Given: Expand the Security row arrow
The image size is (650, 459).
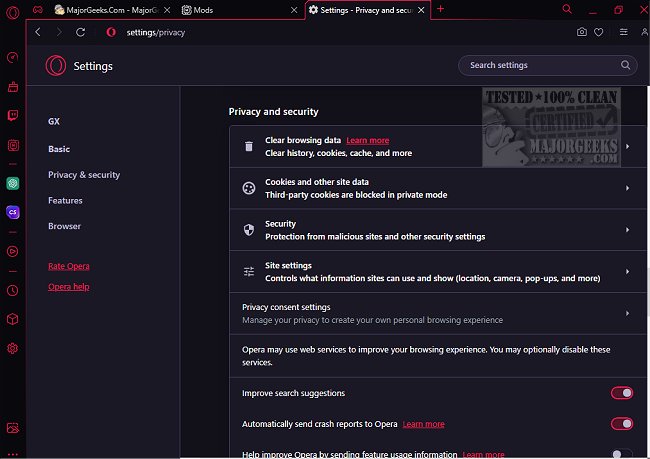Looking at the screenshot, I should pos(628,230).
